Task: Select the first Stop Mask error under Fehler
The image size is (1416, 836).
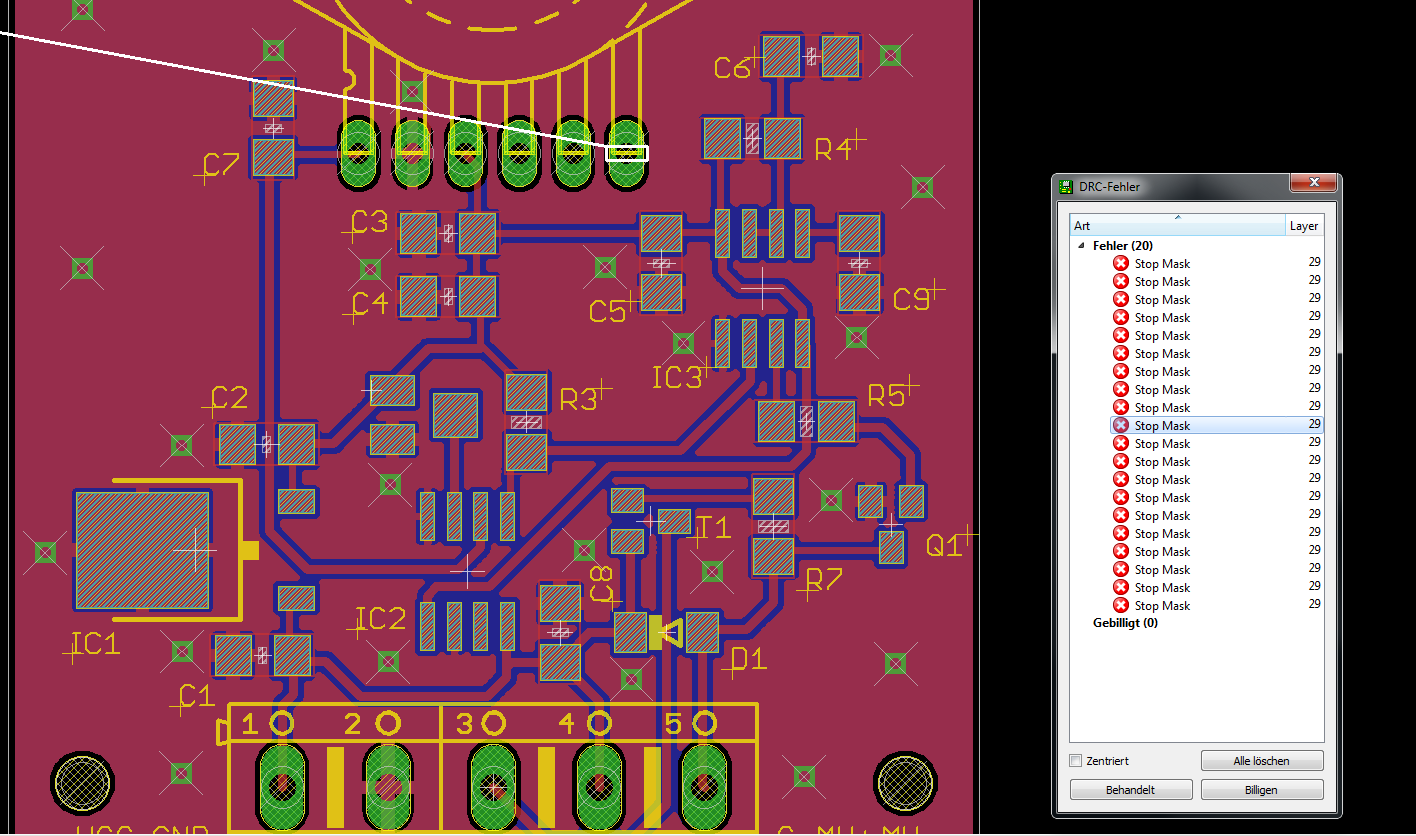Action: click(1217, 263)
